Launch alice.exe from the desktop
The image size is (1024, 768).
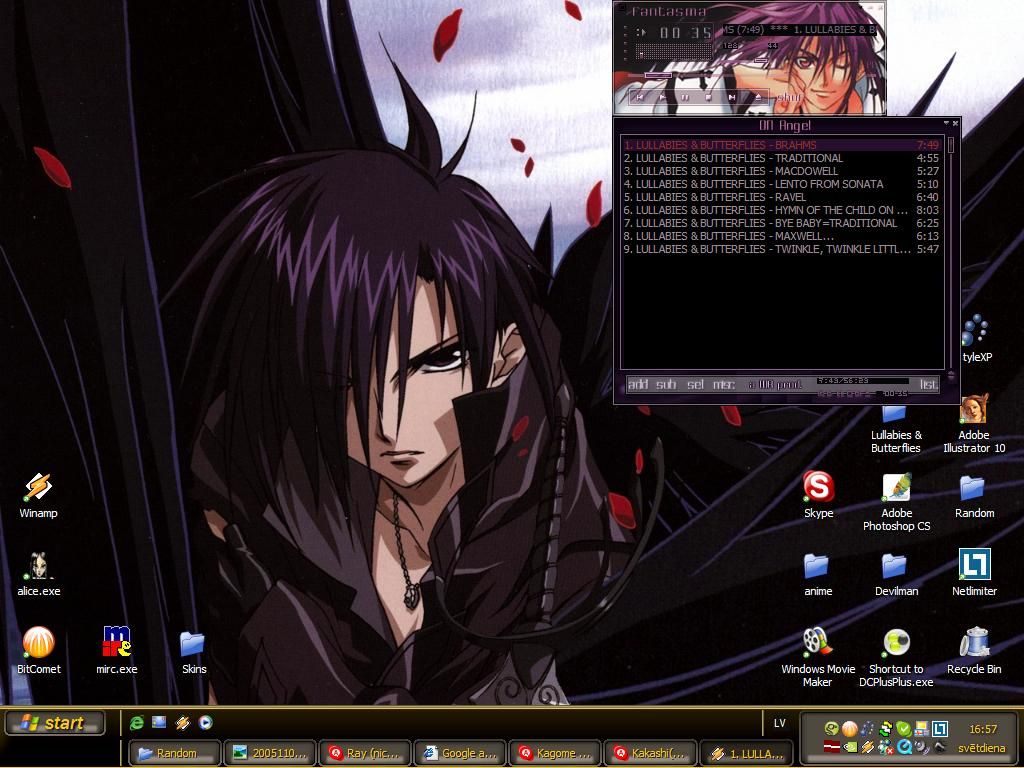click(x=39, y=573)
